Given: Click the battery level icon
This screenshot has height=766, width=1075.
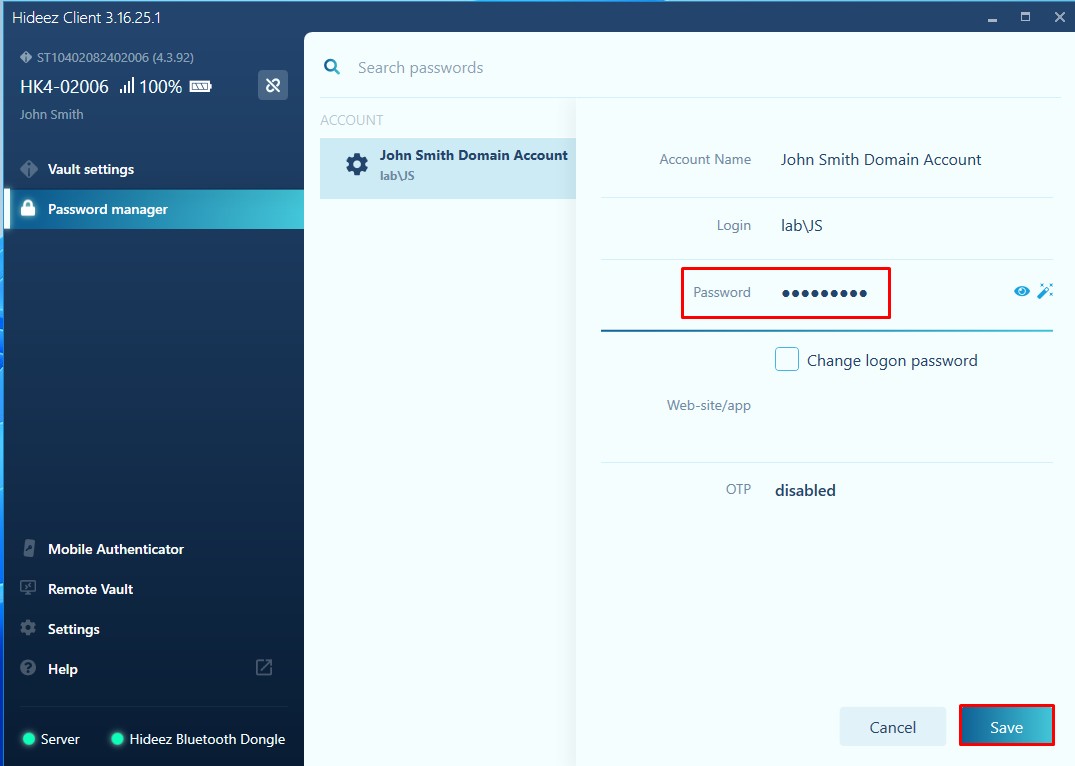Looking at the screenshot, I should click(x=201, y=87).
